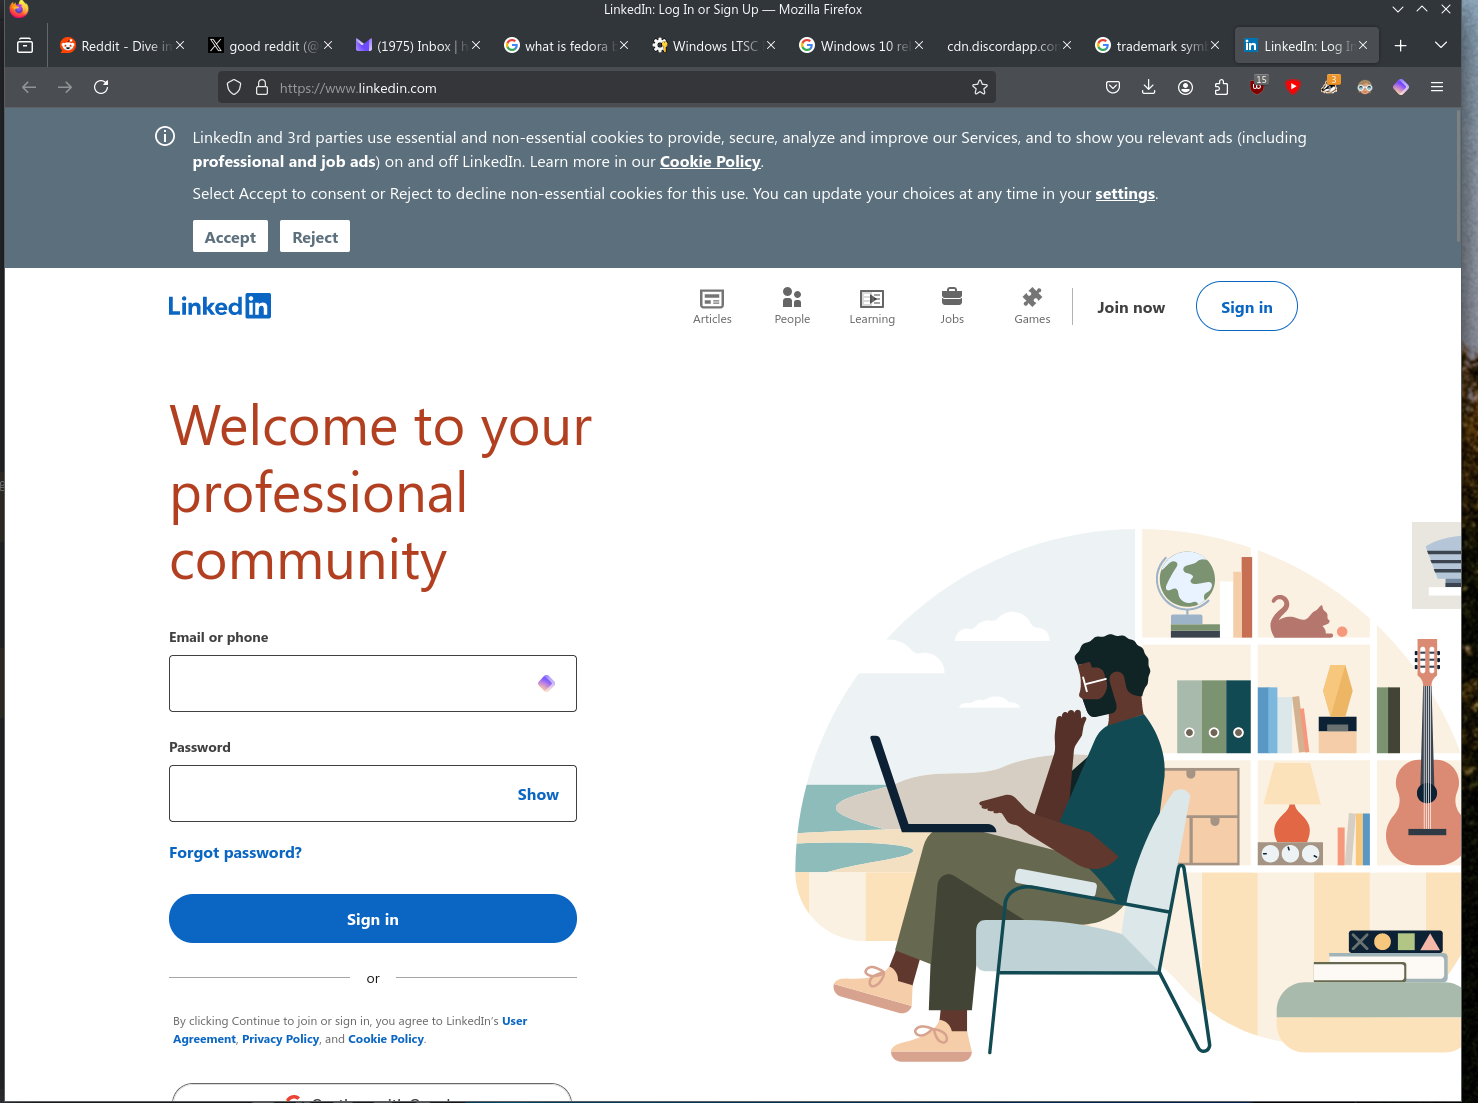The image size is (1478, 1103).
Task: Focus the Password field
Action: tap(373, 794)
